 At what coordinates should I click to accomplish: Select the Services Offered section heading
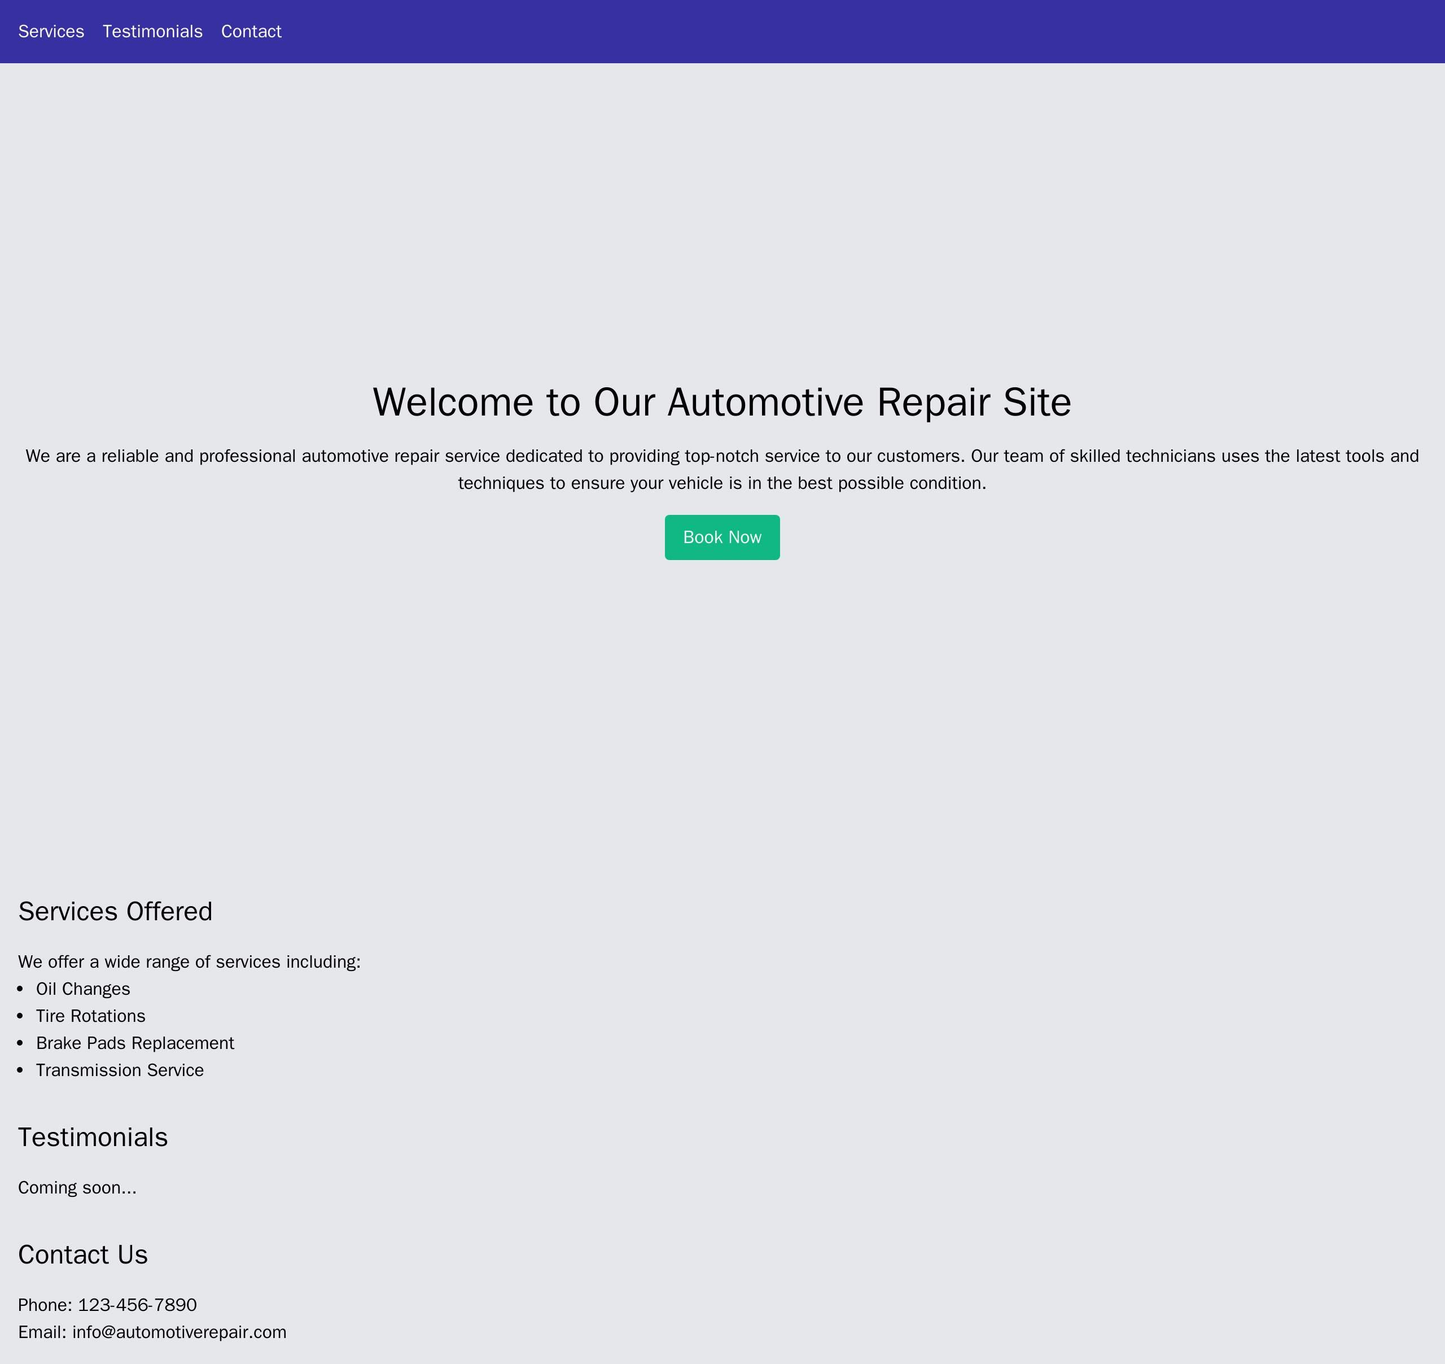[115, 912]
